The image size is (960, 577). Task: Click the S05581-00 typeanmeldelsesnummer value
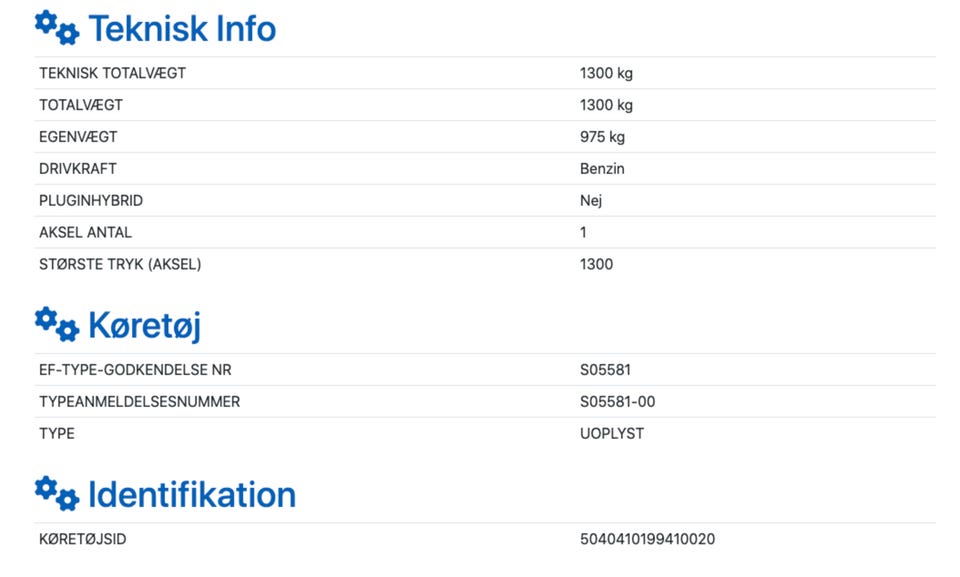click(x=617, y=402)
